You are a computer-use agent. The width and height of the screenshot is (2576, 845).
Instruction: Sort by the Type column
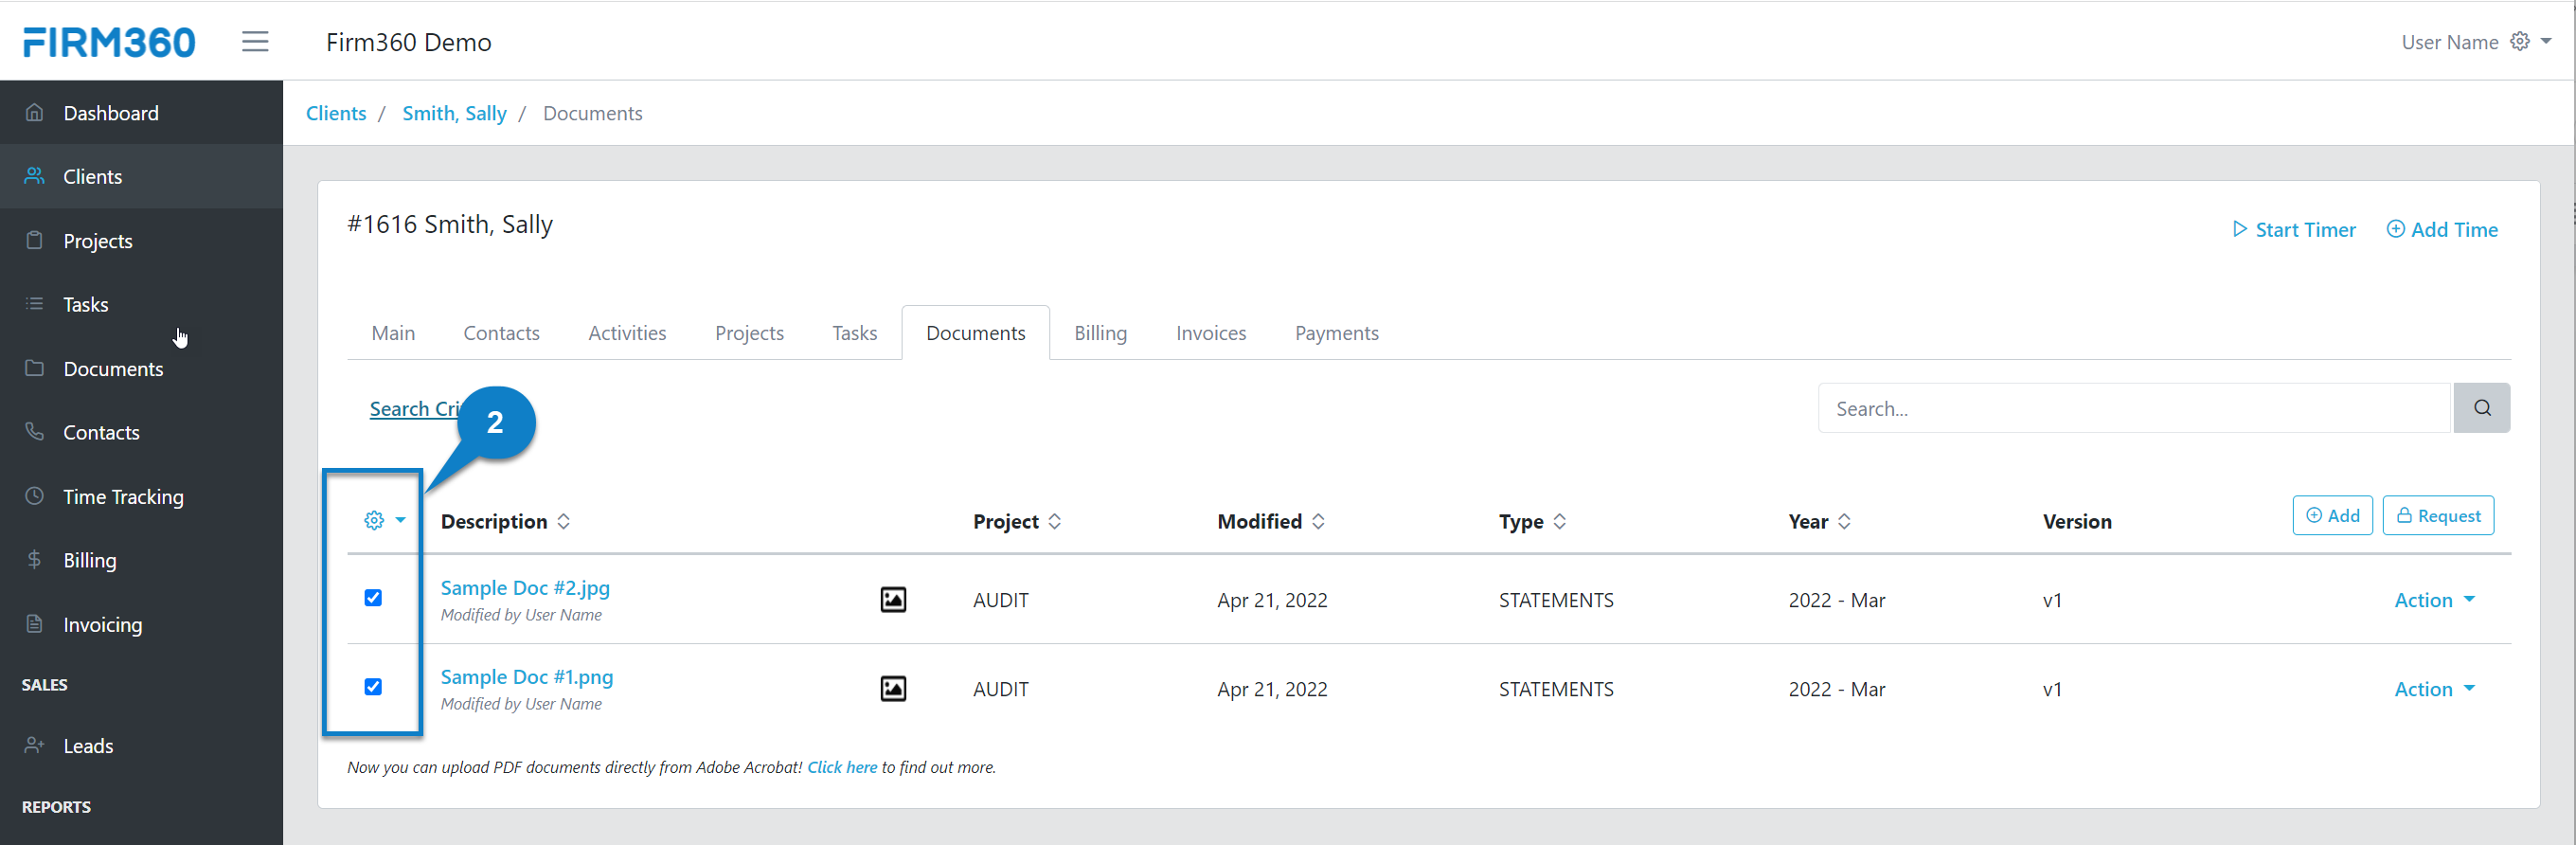tap(1532, 521)
